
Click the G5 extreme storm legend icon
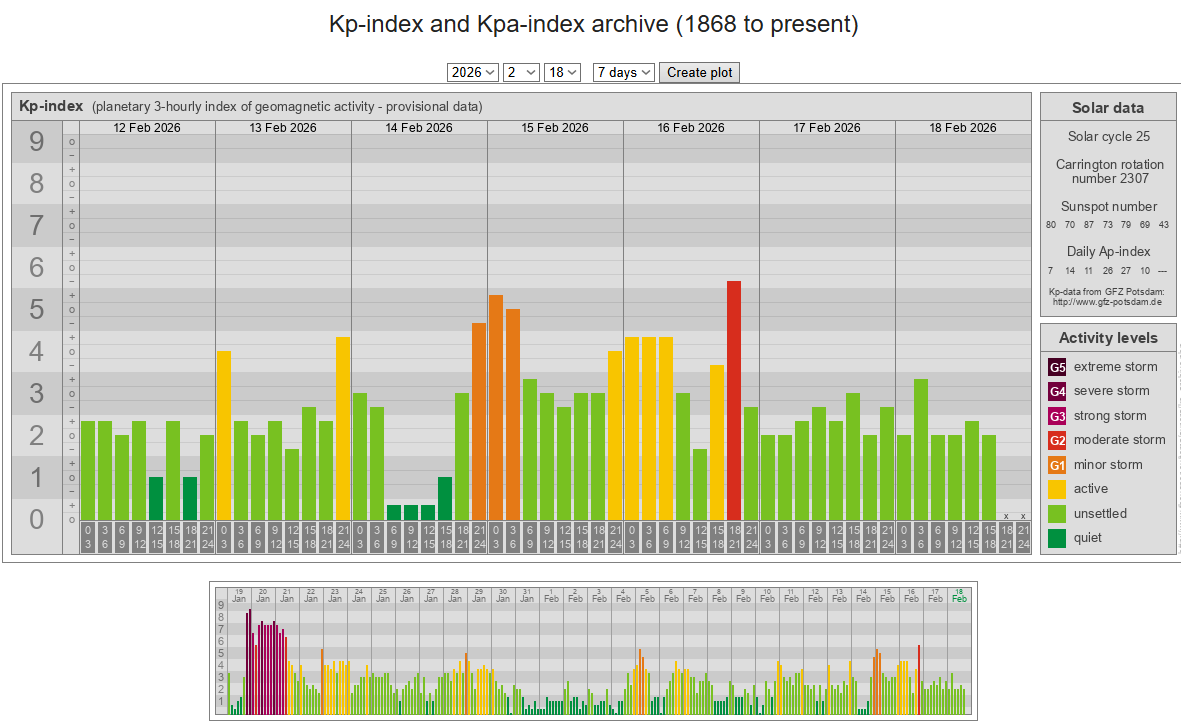1057,367
